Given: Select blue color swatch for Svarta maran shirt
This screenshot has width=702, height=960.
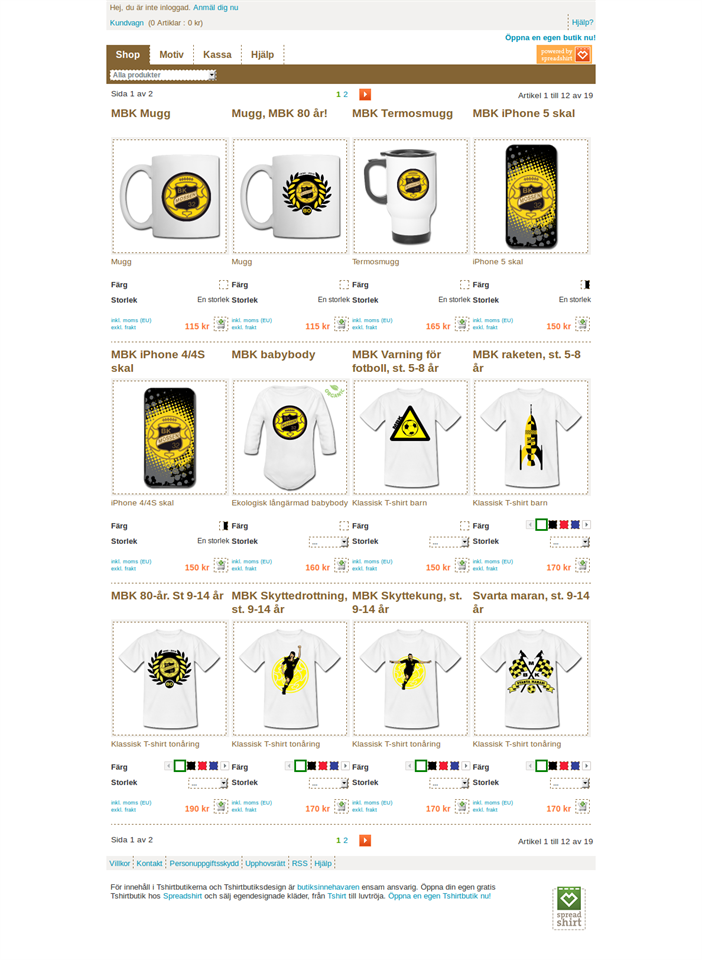Looking at the screenshot, I should click(575, 766).
